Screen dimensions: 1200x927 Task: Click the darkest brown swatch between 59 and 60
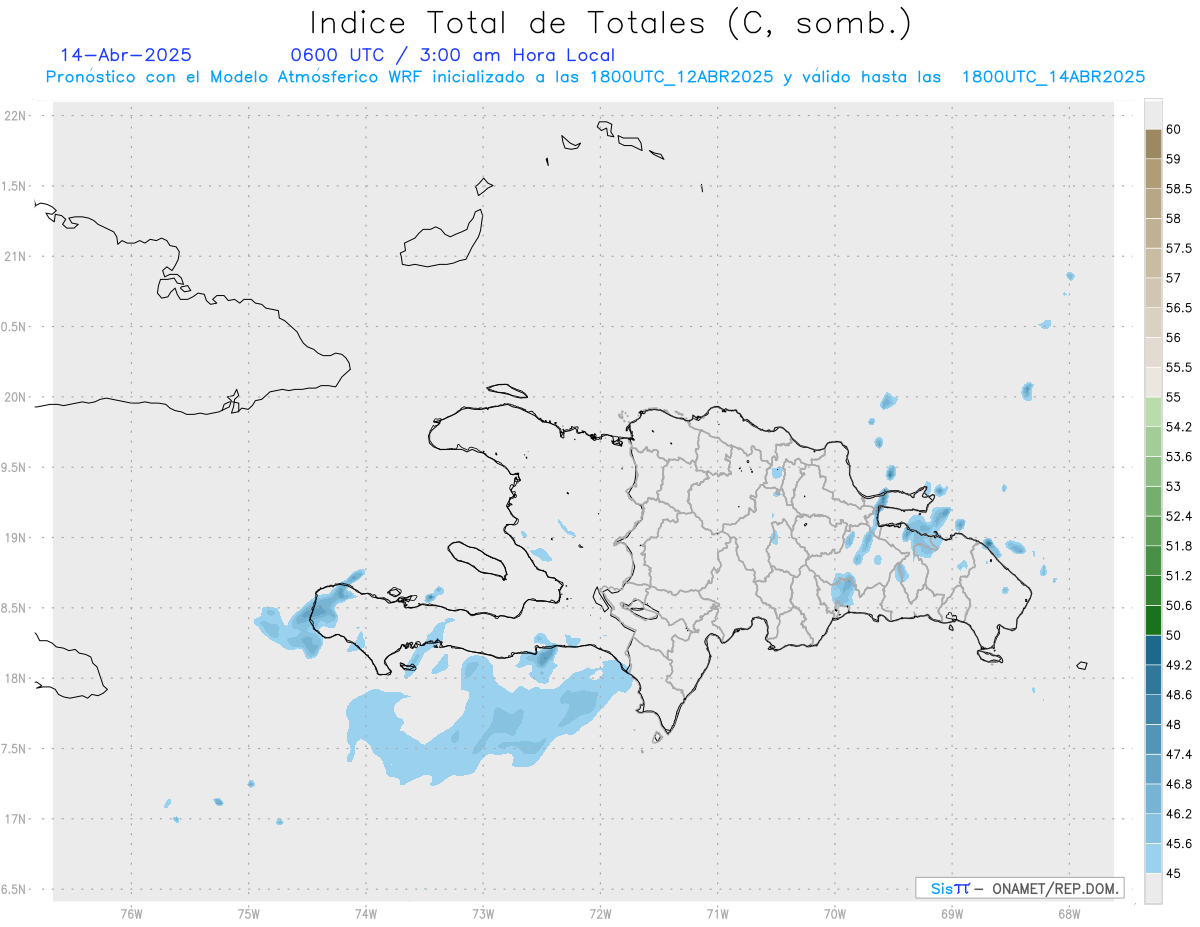tap(1153, 144)
